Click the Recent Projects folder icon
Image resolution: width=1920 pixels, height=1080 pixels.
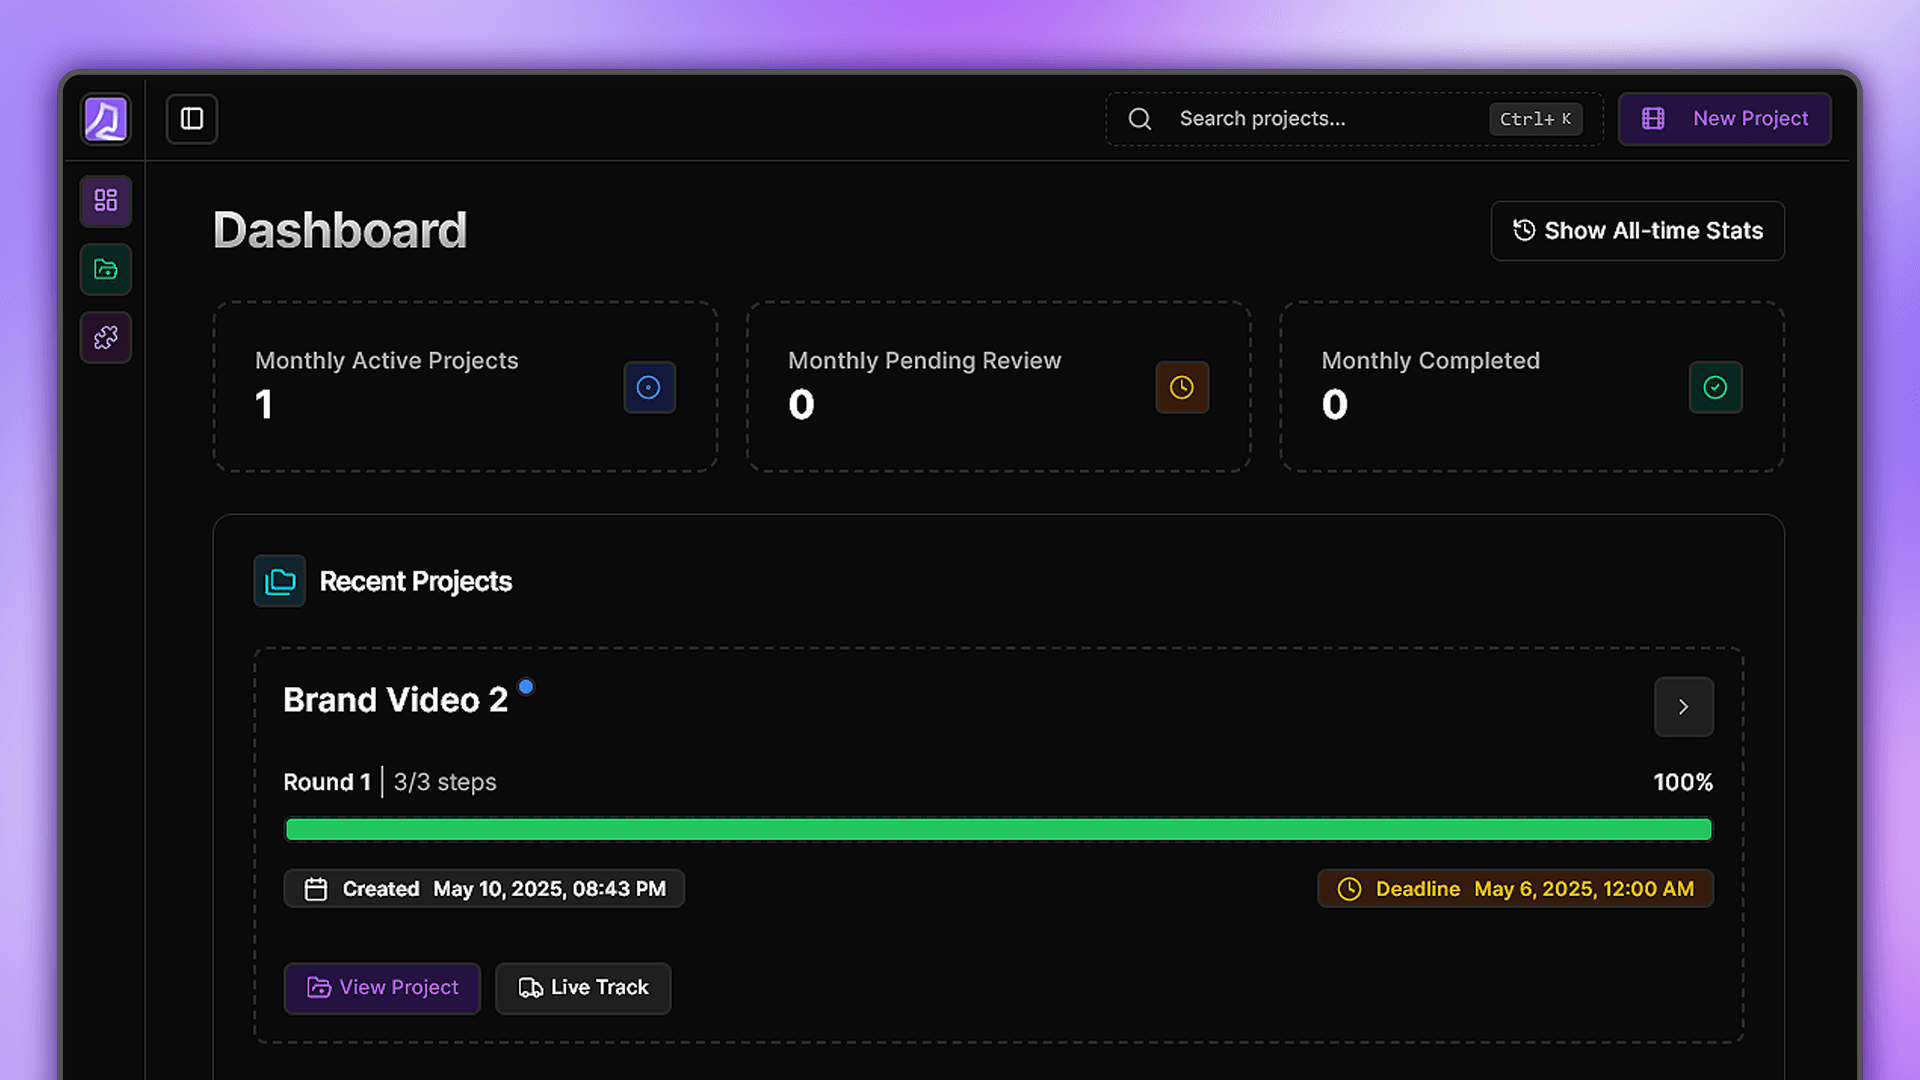click(x=280, y=581)
